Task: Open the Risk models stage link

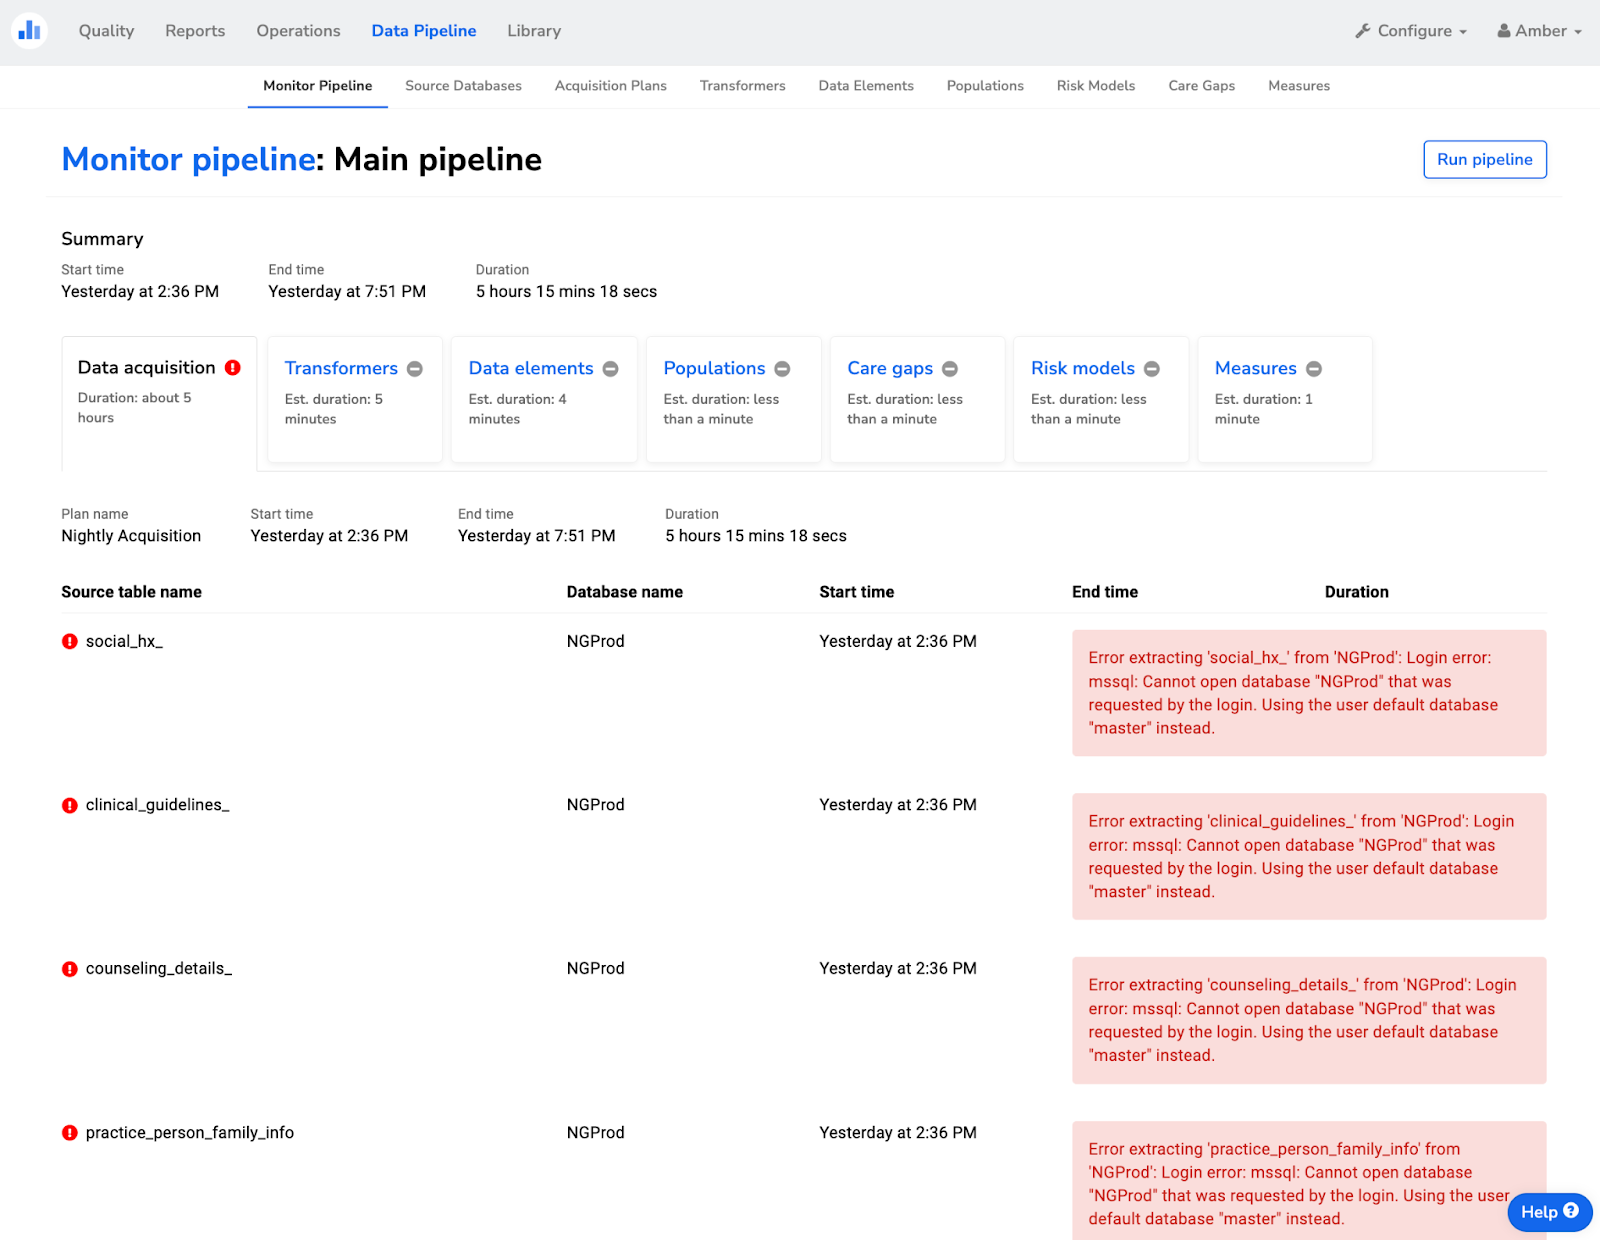Action: tap(1082, 368)
